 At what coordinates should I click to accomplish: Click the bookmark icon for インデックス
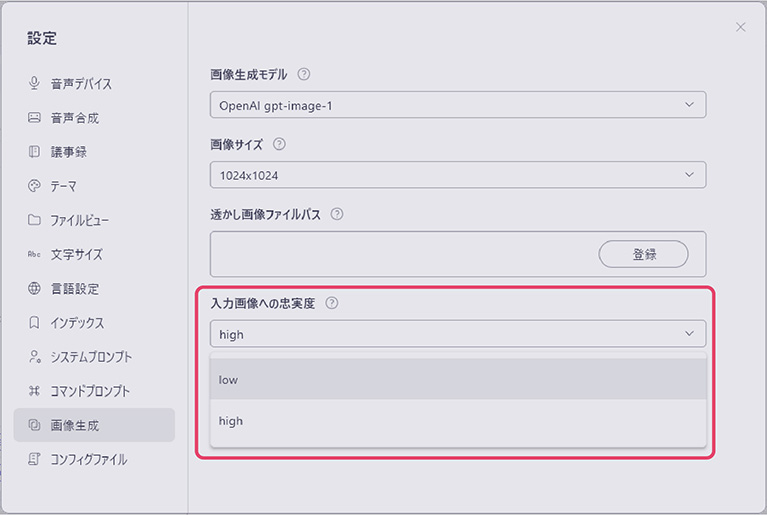coord(34,323)
